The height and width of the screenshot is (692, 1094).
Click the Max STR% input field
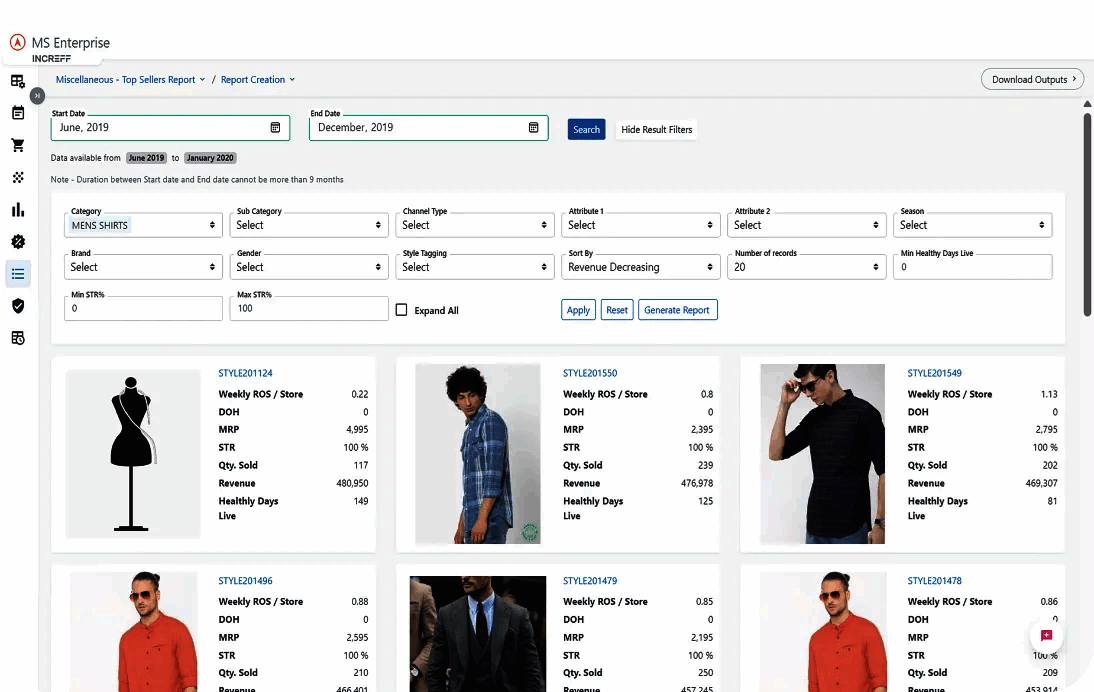309,308
